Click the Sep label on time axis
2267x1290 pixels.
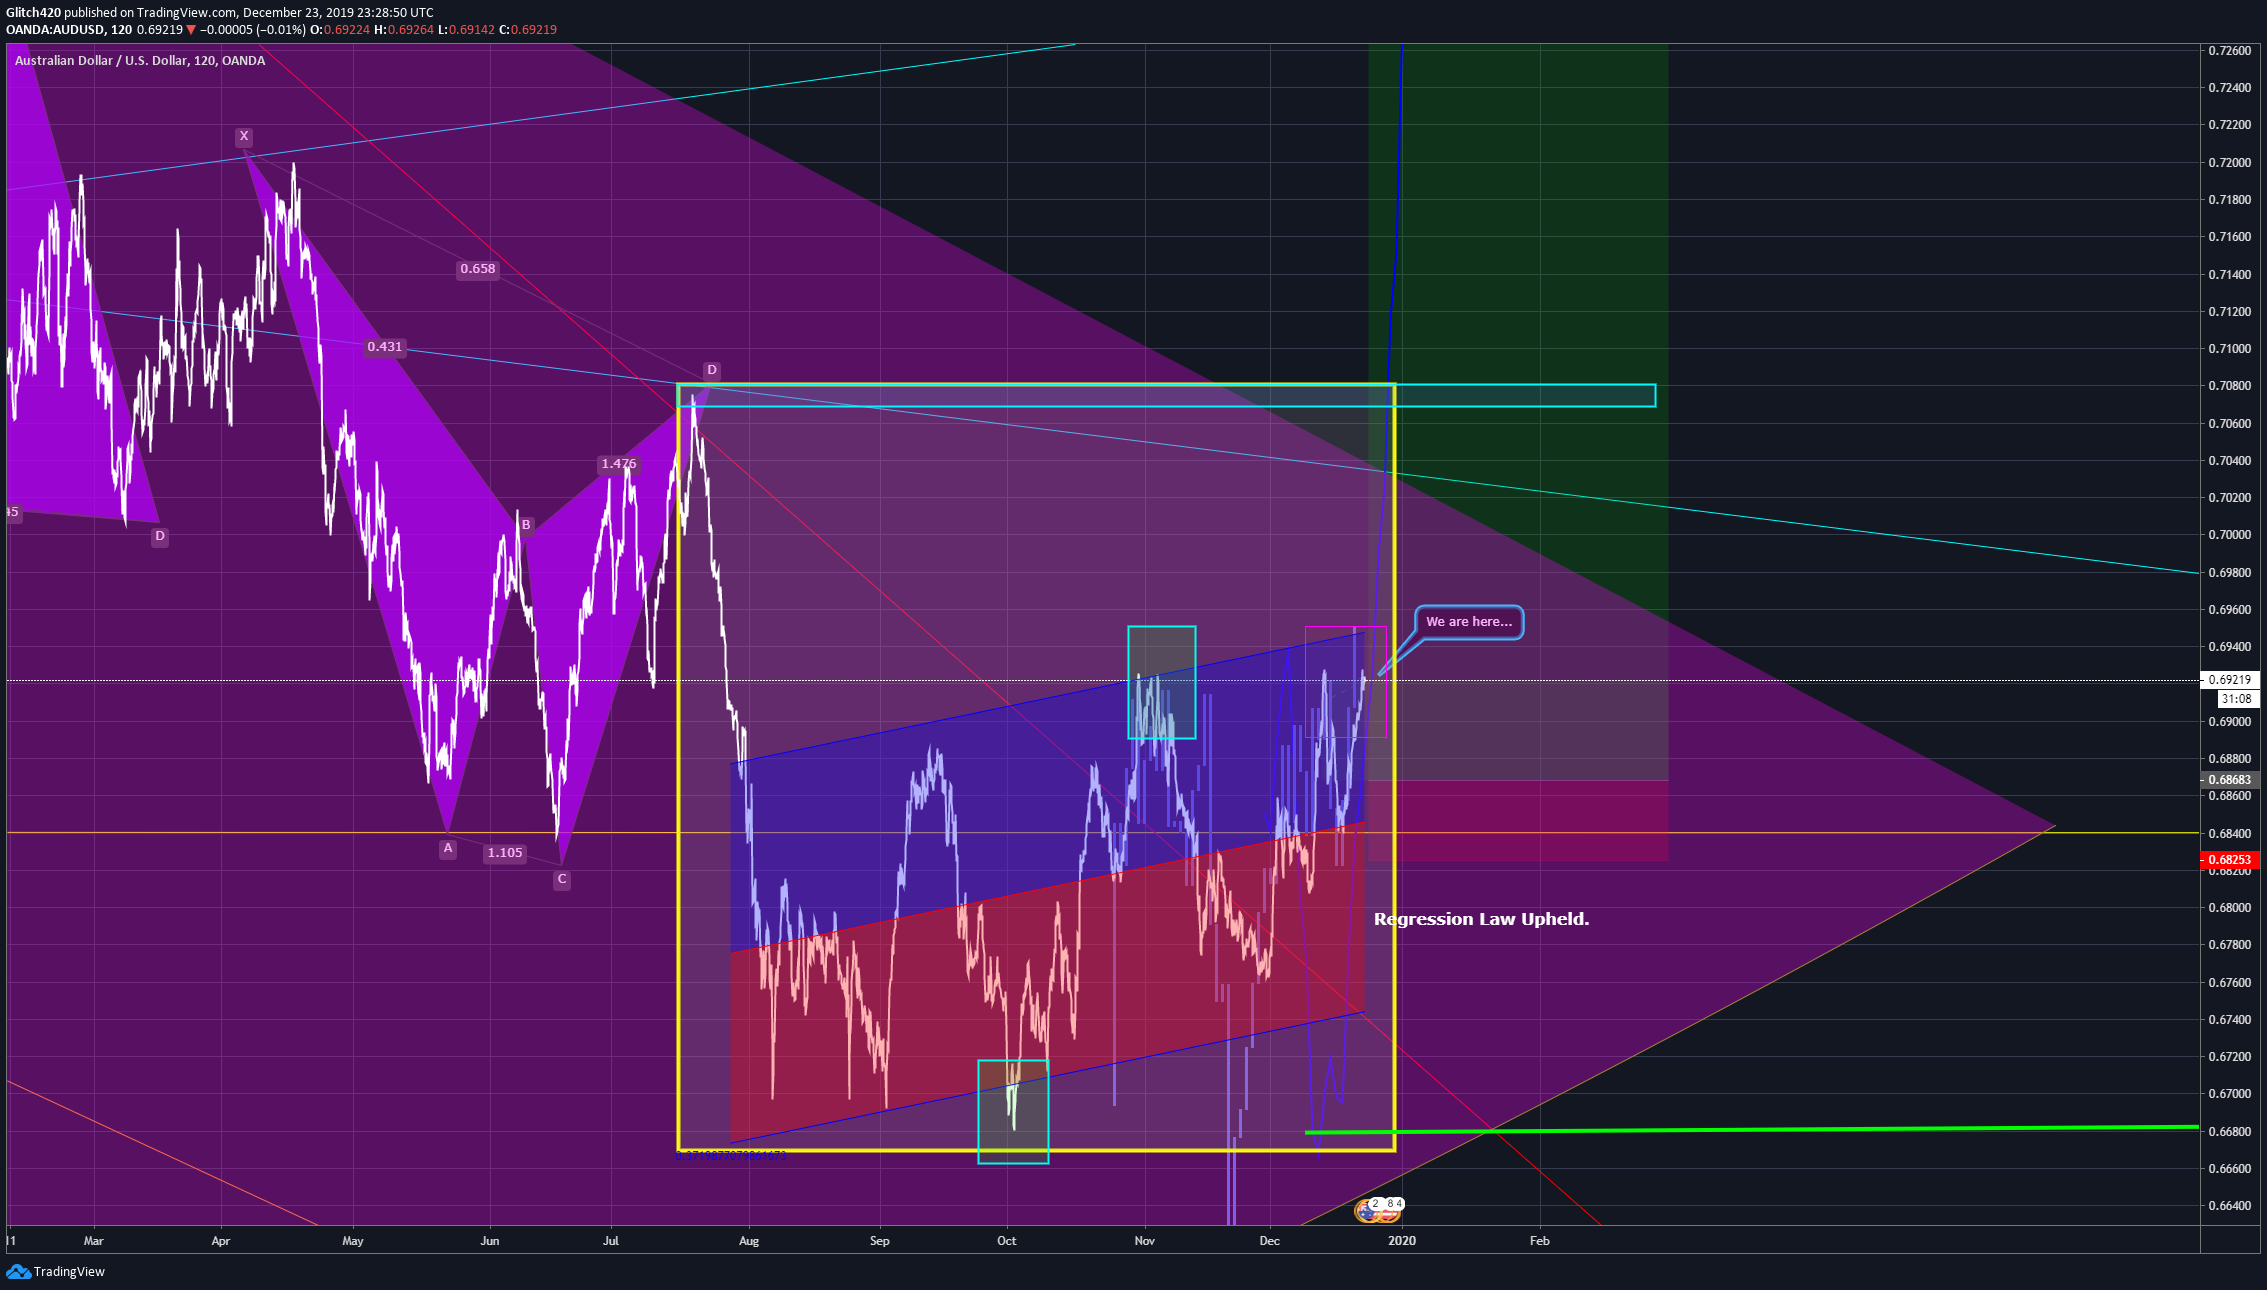click(880, 1241)
